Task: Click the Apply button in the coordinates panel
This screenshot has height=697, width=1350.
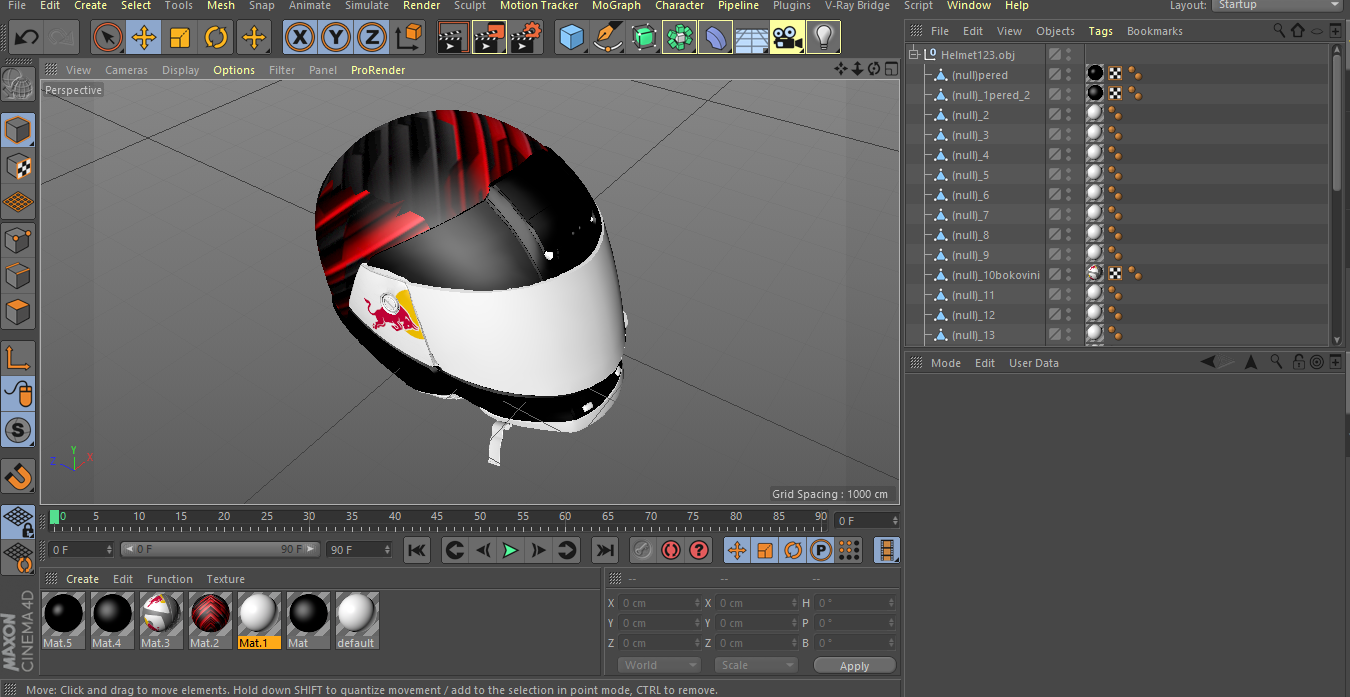Action: click(855, 665)
